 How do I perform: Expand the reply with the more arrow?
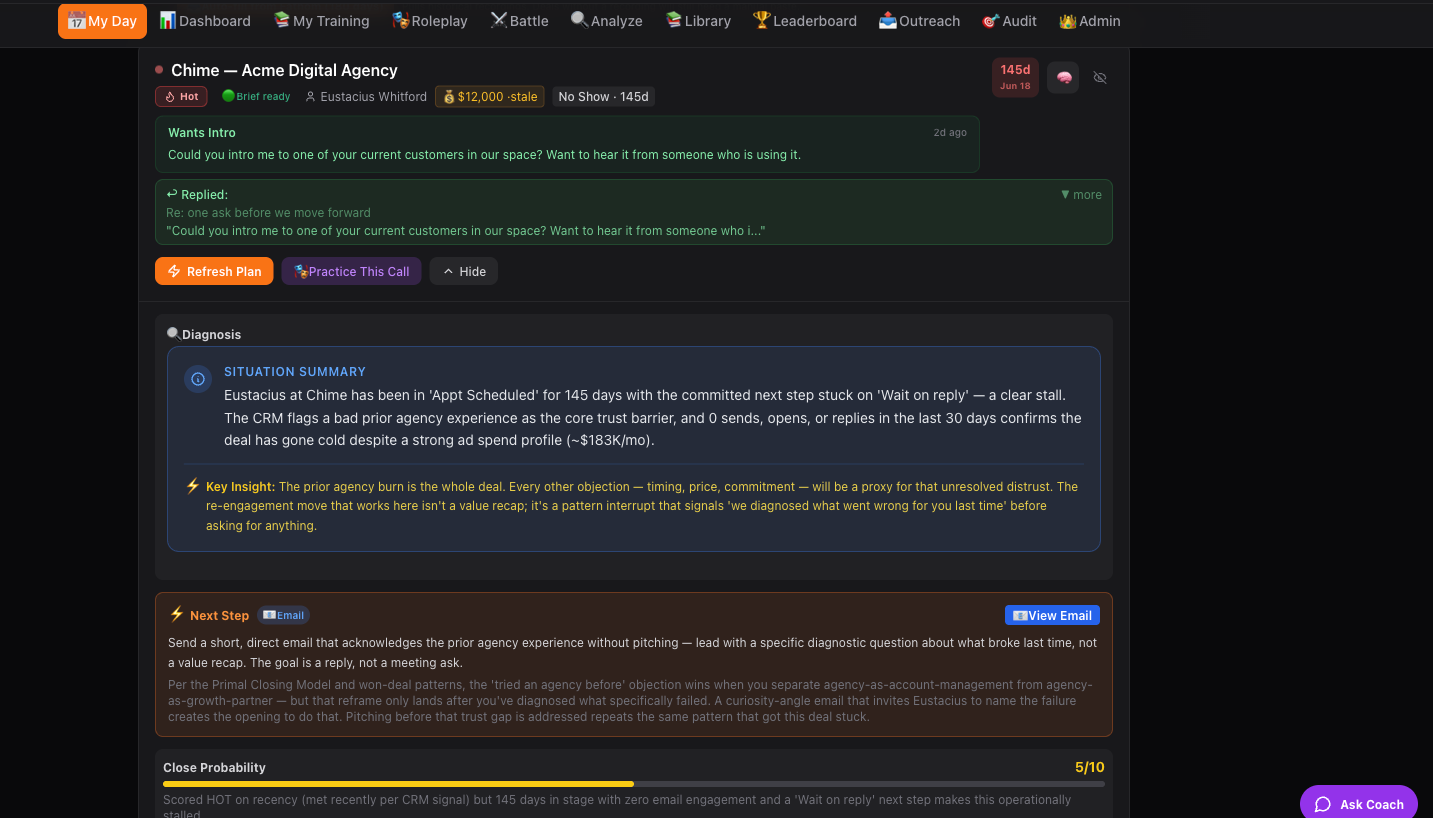tap(1081, 195)
